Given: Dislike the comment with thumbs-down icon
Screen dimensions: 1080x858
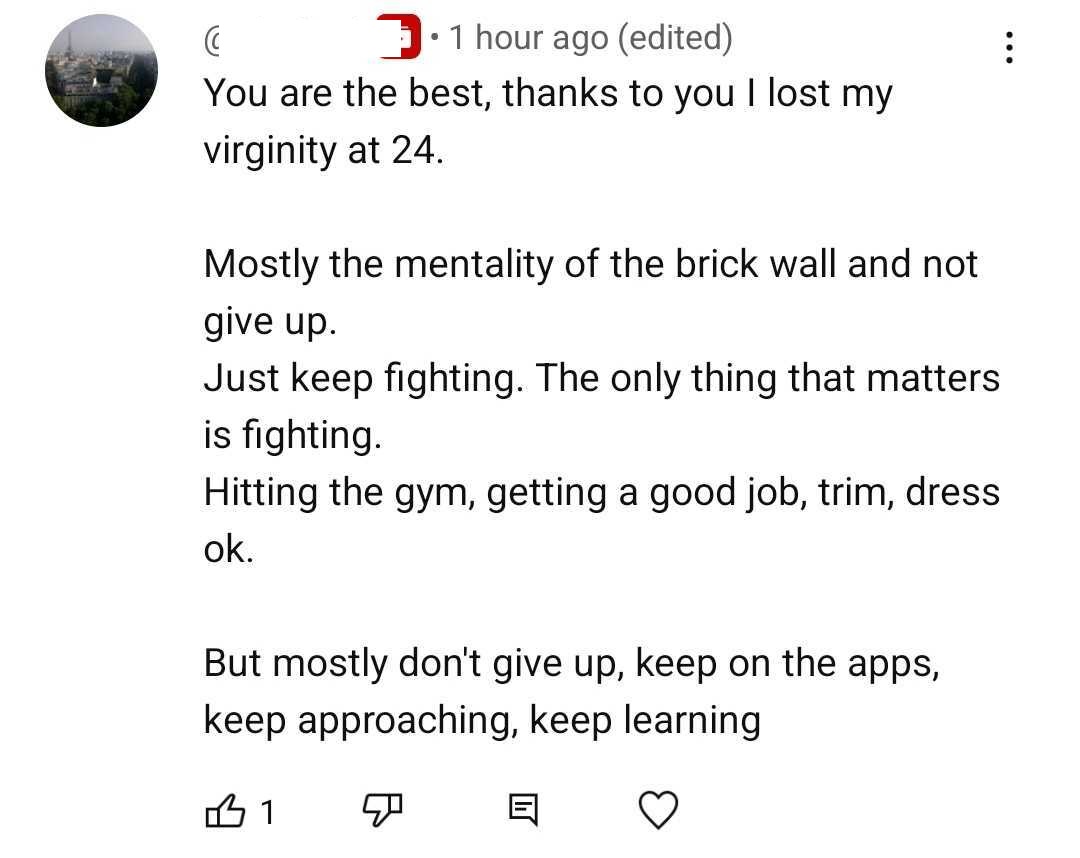Looking at the screenshot, I should [x=381, y=810].
